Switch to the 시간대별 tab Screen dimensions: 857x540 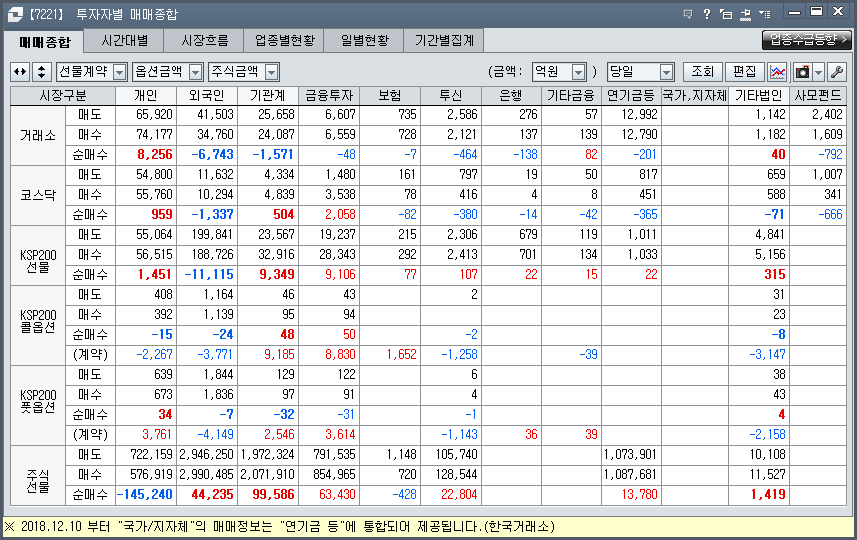[x=125, y=40]
